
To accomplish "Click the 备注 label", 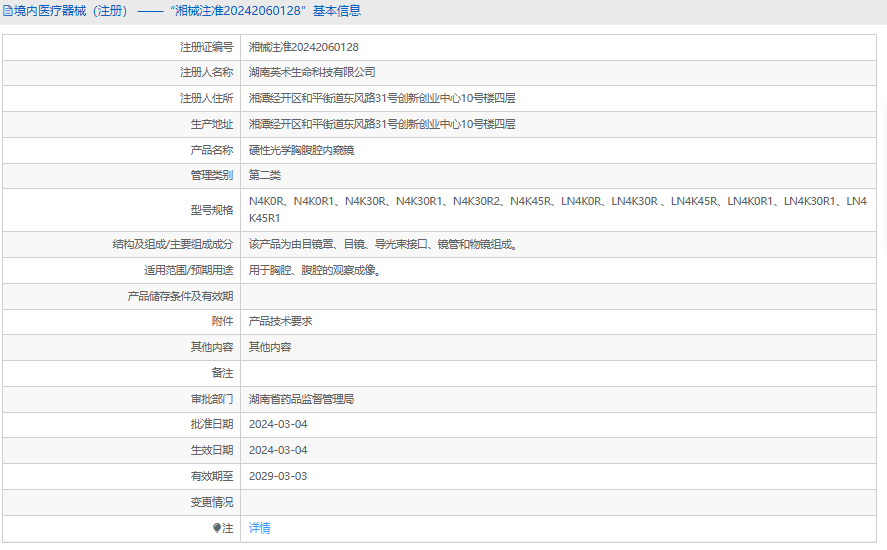I will [x=222, y=373].
